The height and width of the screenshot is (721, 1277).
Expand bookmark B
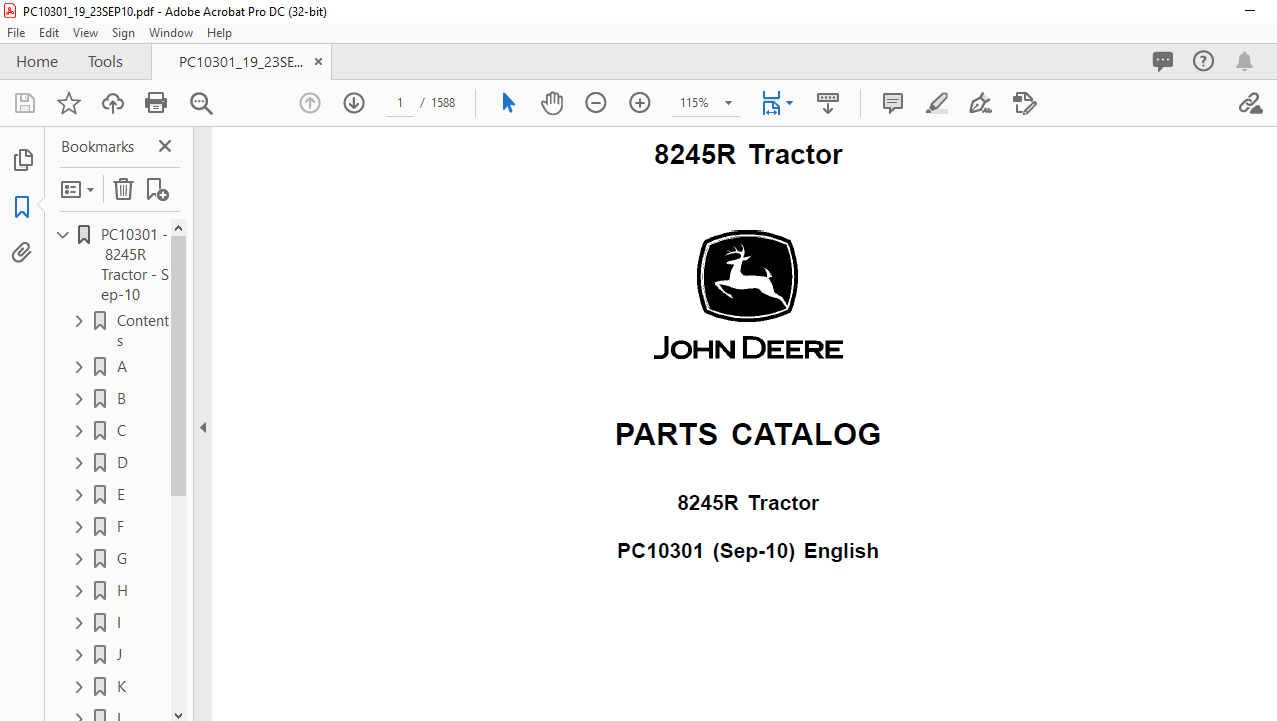[79, 399]
